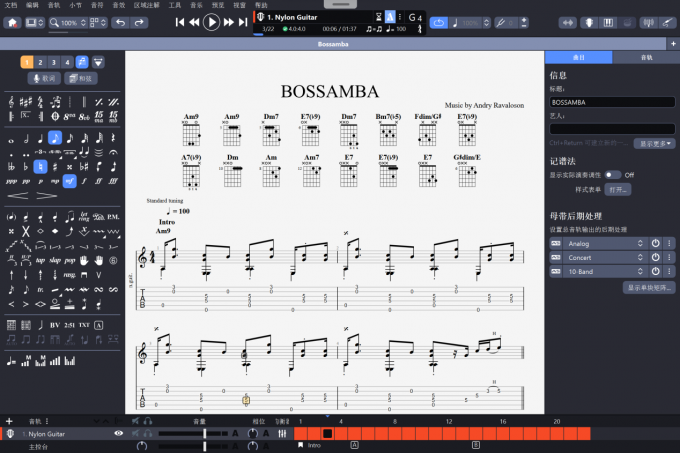
Task: Click the 歌词 button in left panel
Action: [x=46, y=78]
